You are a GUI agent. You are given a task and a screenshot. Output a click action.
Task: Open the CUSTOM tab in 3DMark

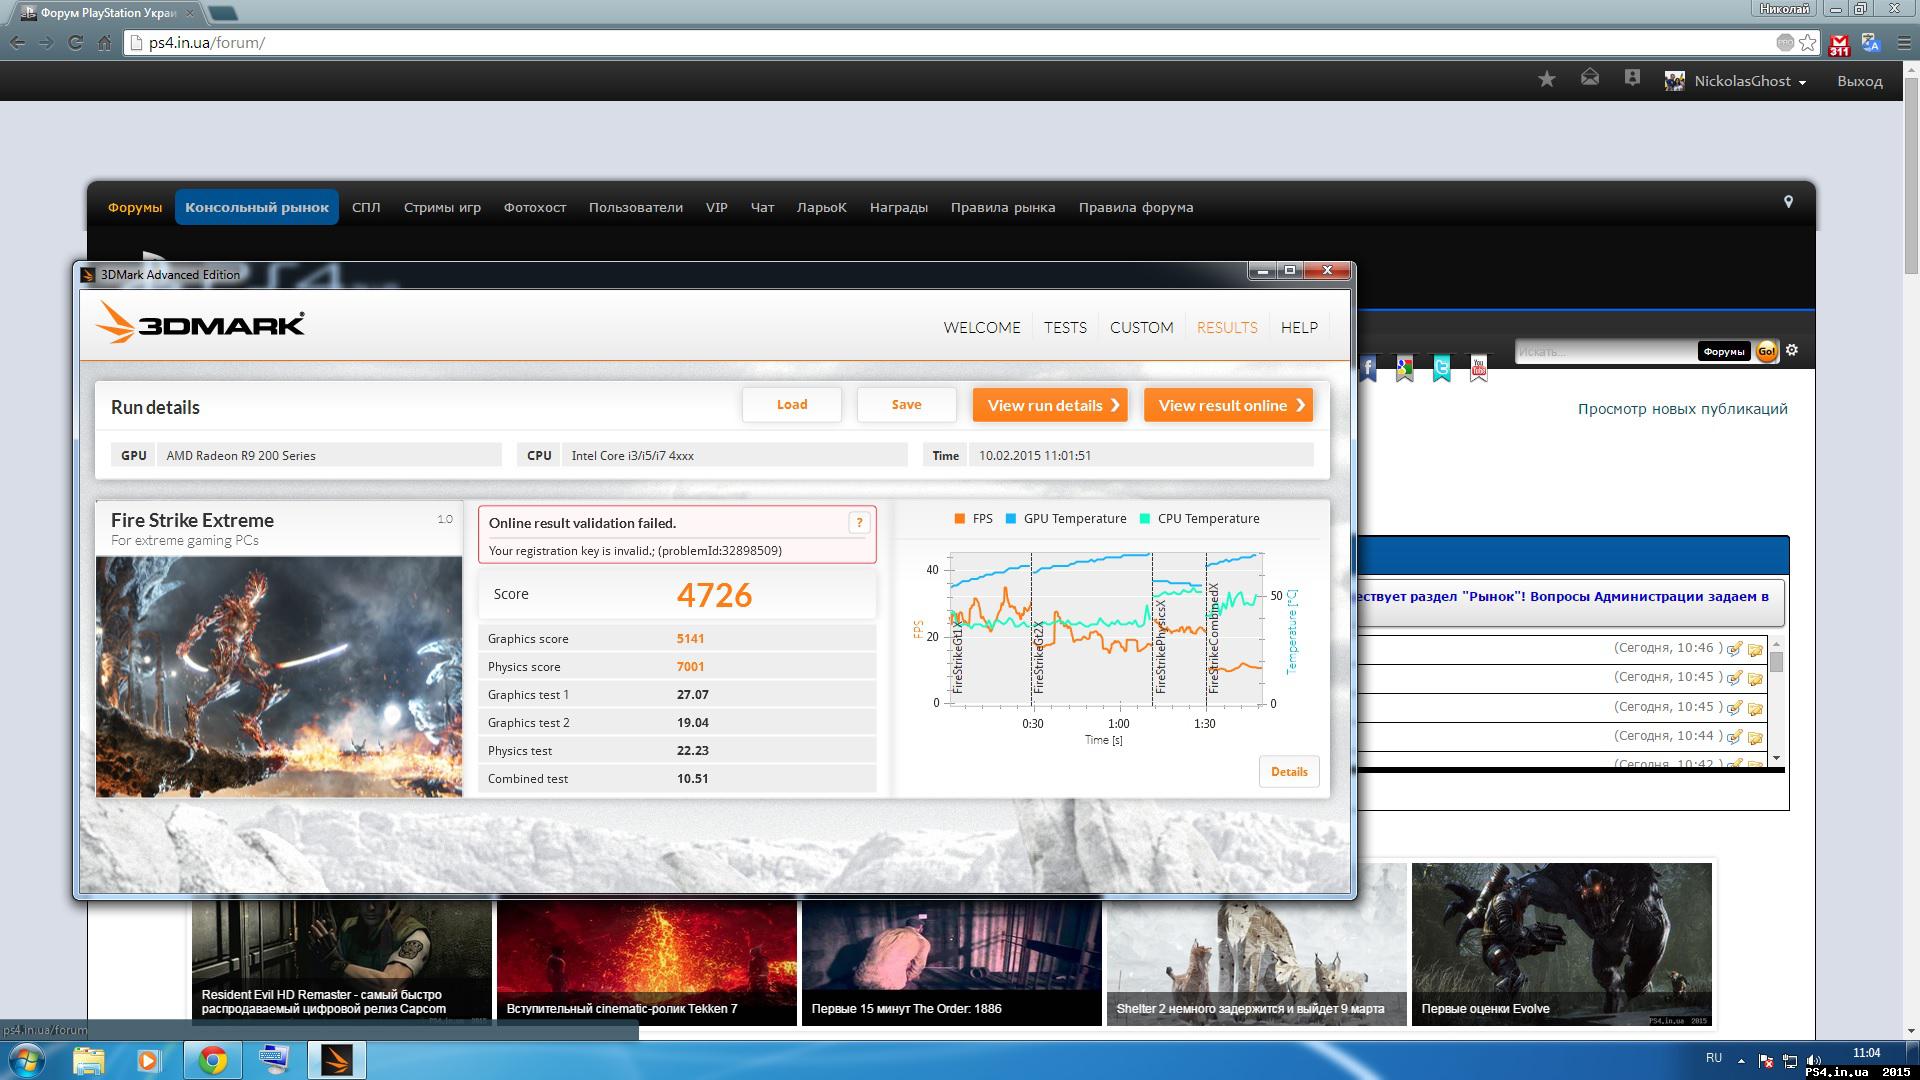tap(1141, 327)
